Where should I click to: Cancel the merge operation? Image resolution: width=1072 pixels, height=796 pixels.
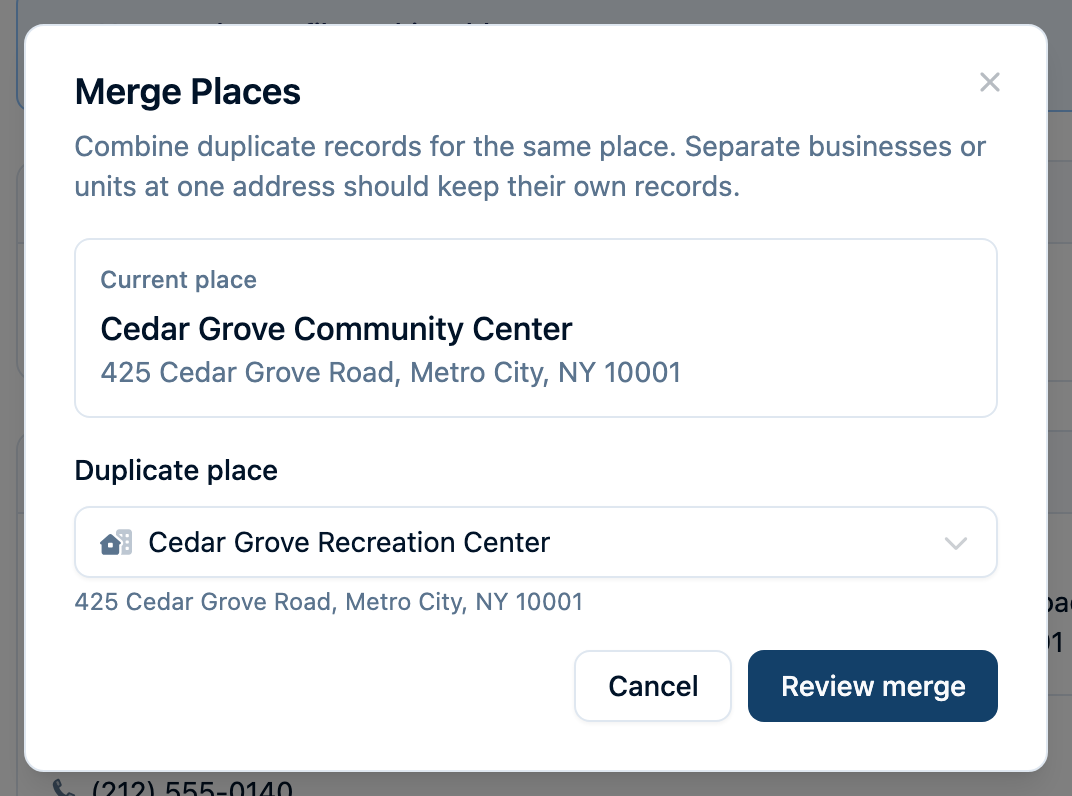click(653, 686)
